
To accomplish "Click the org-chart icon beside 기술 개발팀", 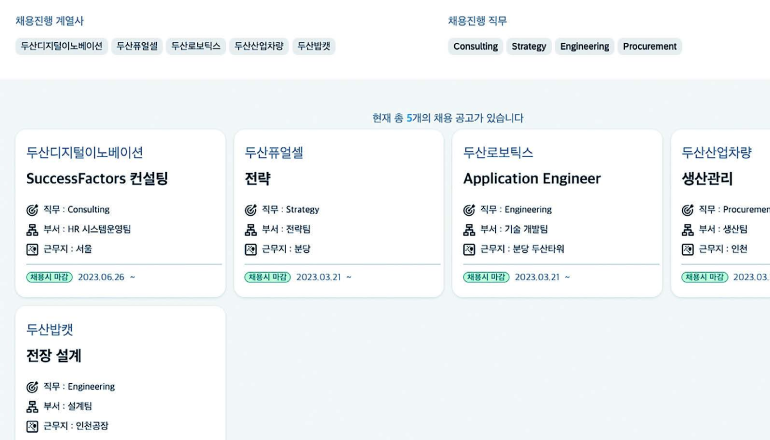I will (469, 229).
